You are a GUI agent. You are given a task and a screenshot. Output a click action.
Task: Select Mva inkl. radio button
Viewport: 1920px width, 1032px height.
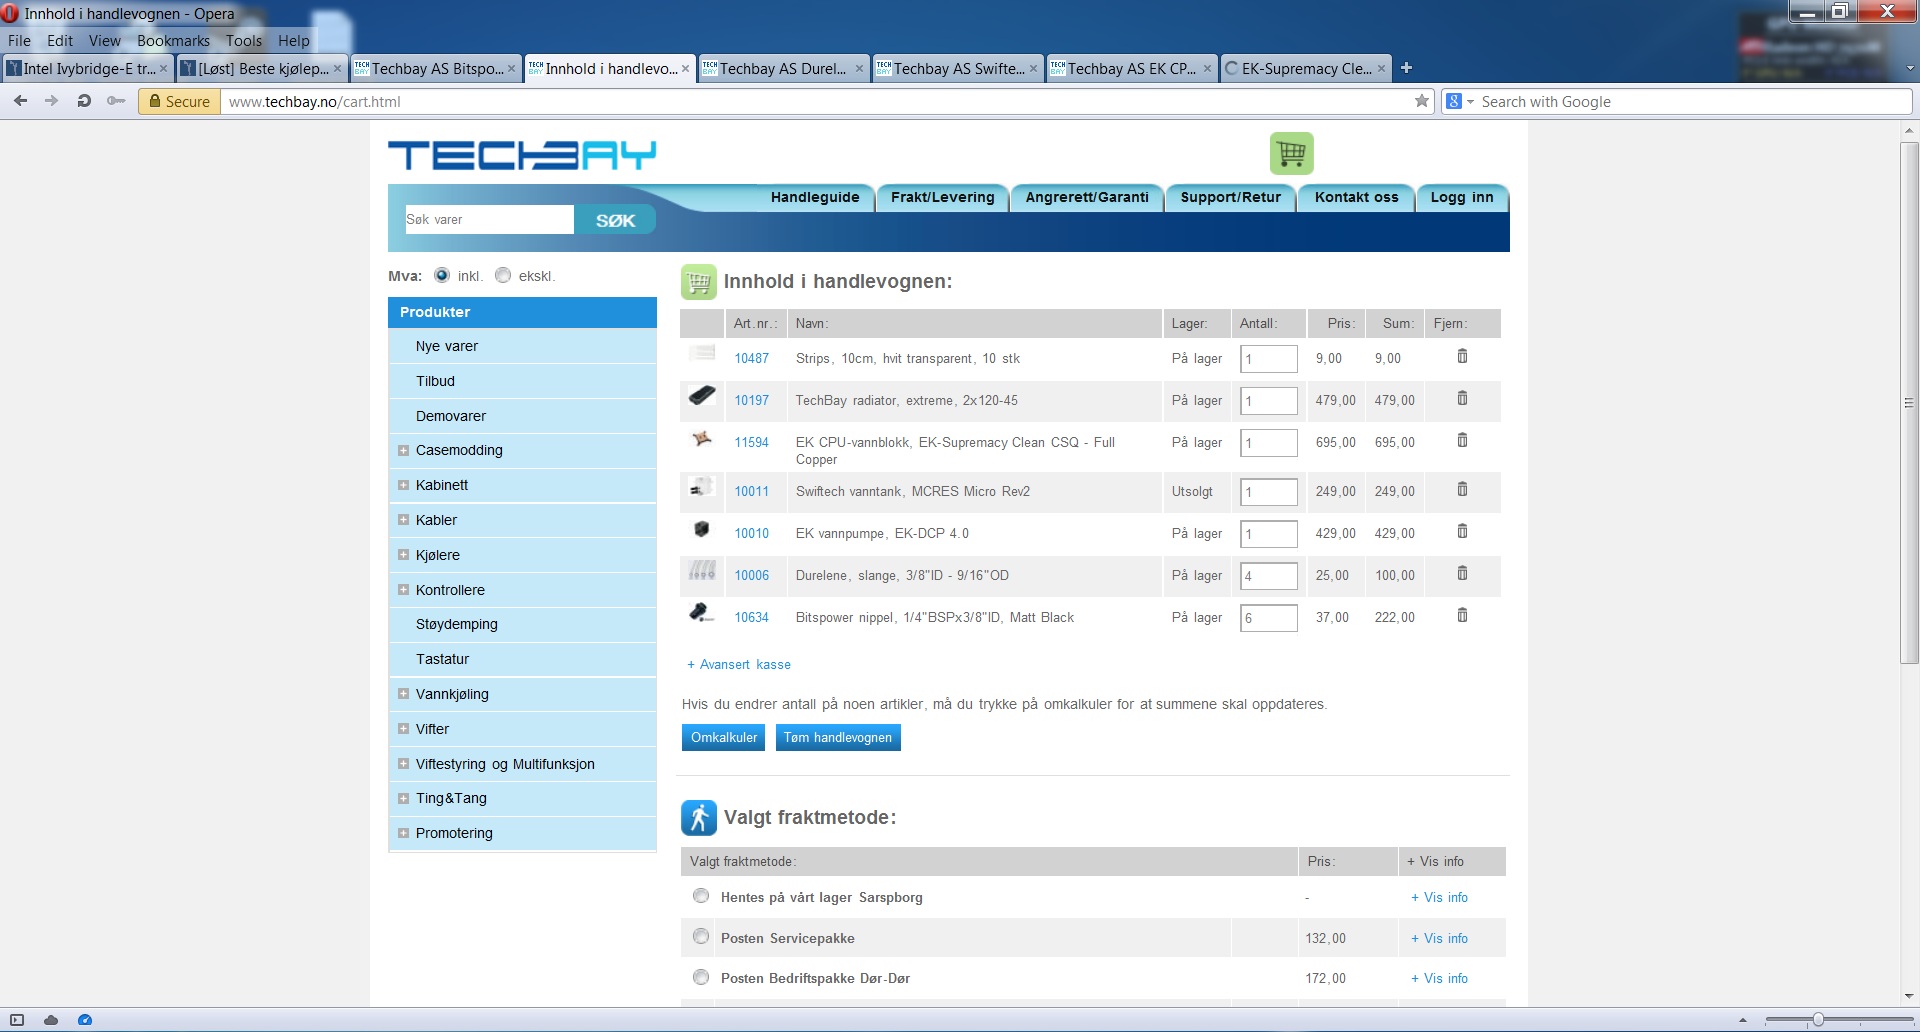(x=442, y=275)
